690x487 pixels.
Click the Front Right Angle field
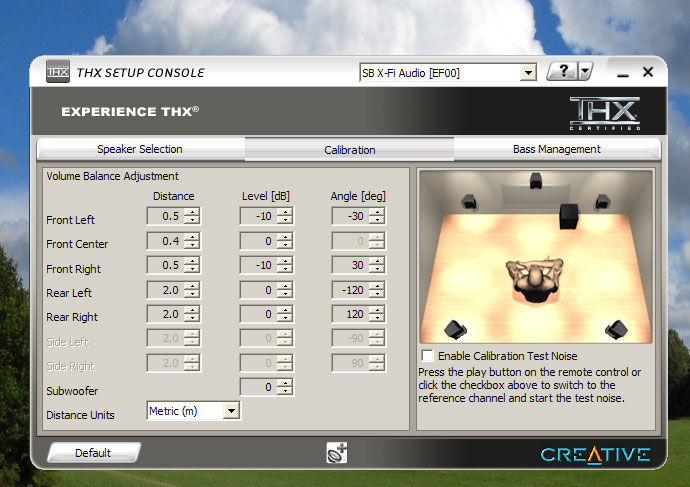pyautogui.click(x=350, y=265)
